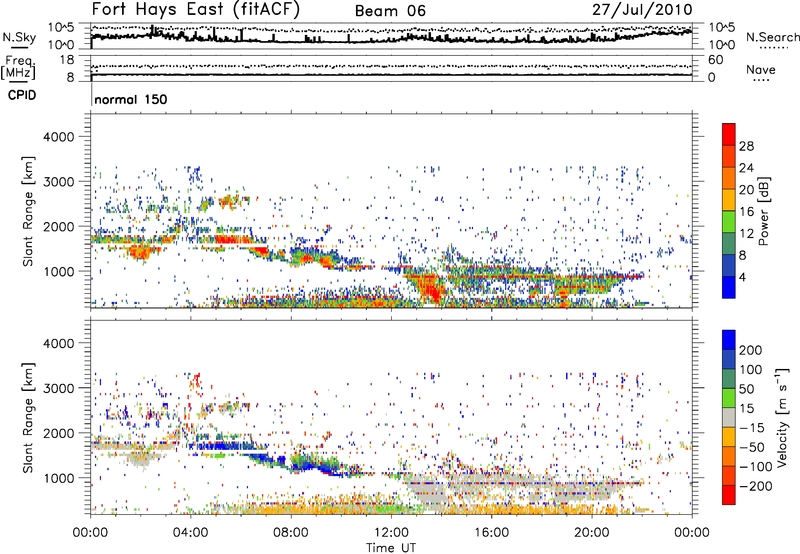Click the "CPID" row label
Screen dimensions: 800x554
pyautogui.click(x=22, y=95)
